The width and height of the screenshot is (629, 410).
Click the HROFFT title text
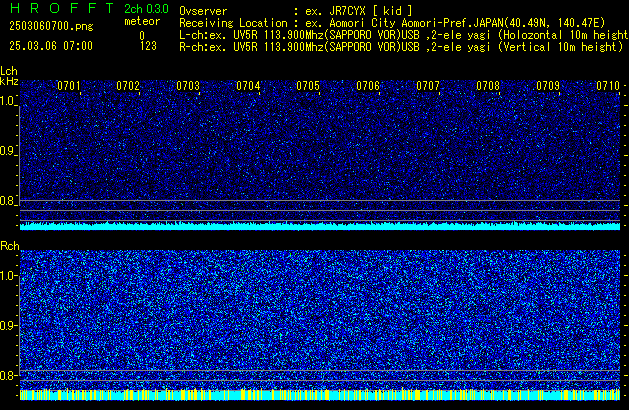pos(62,8)
